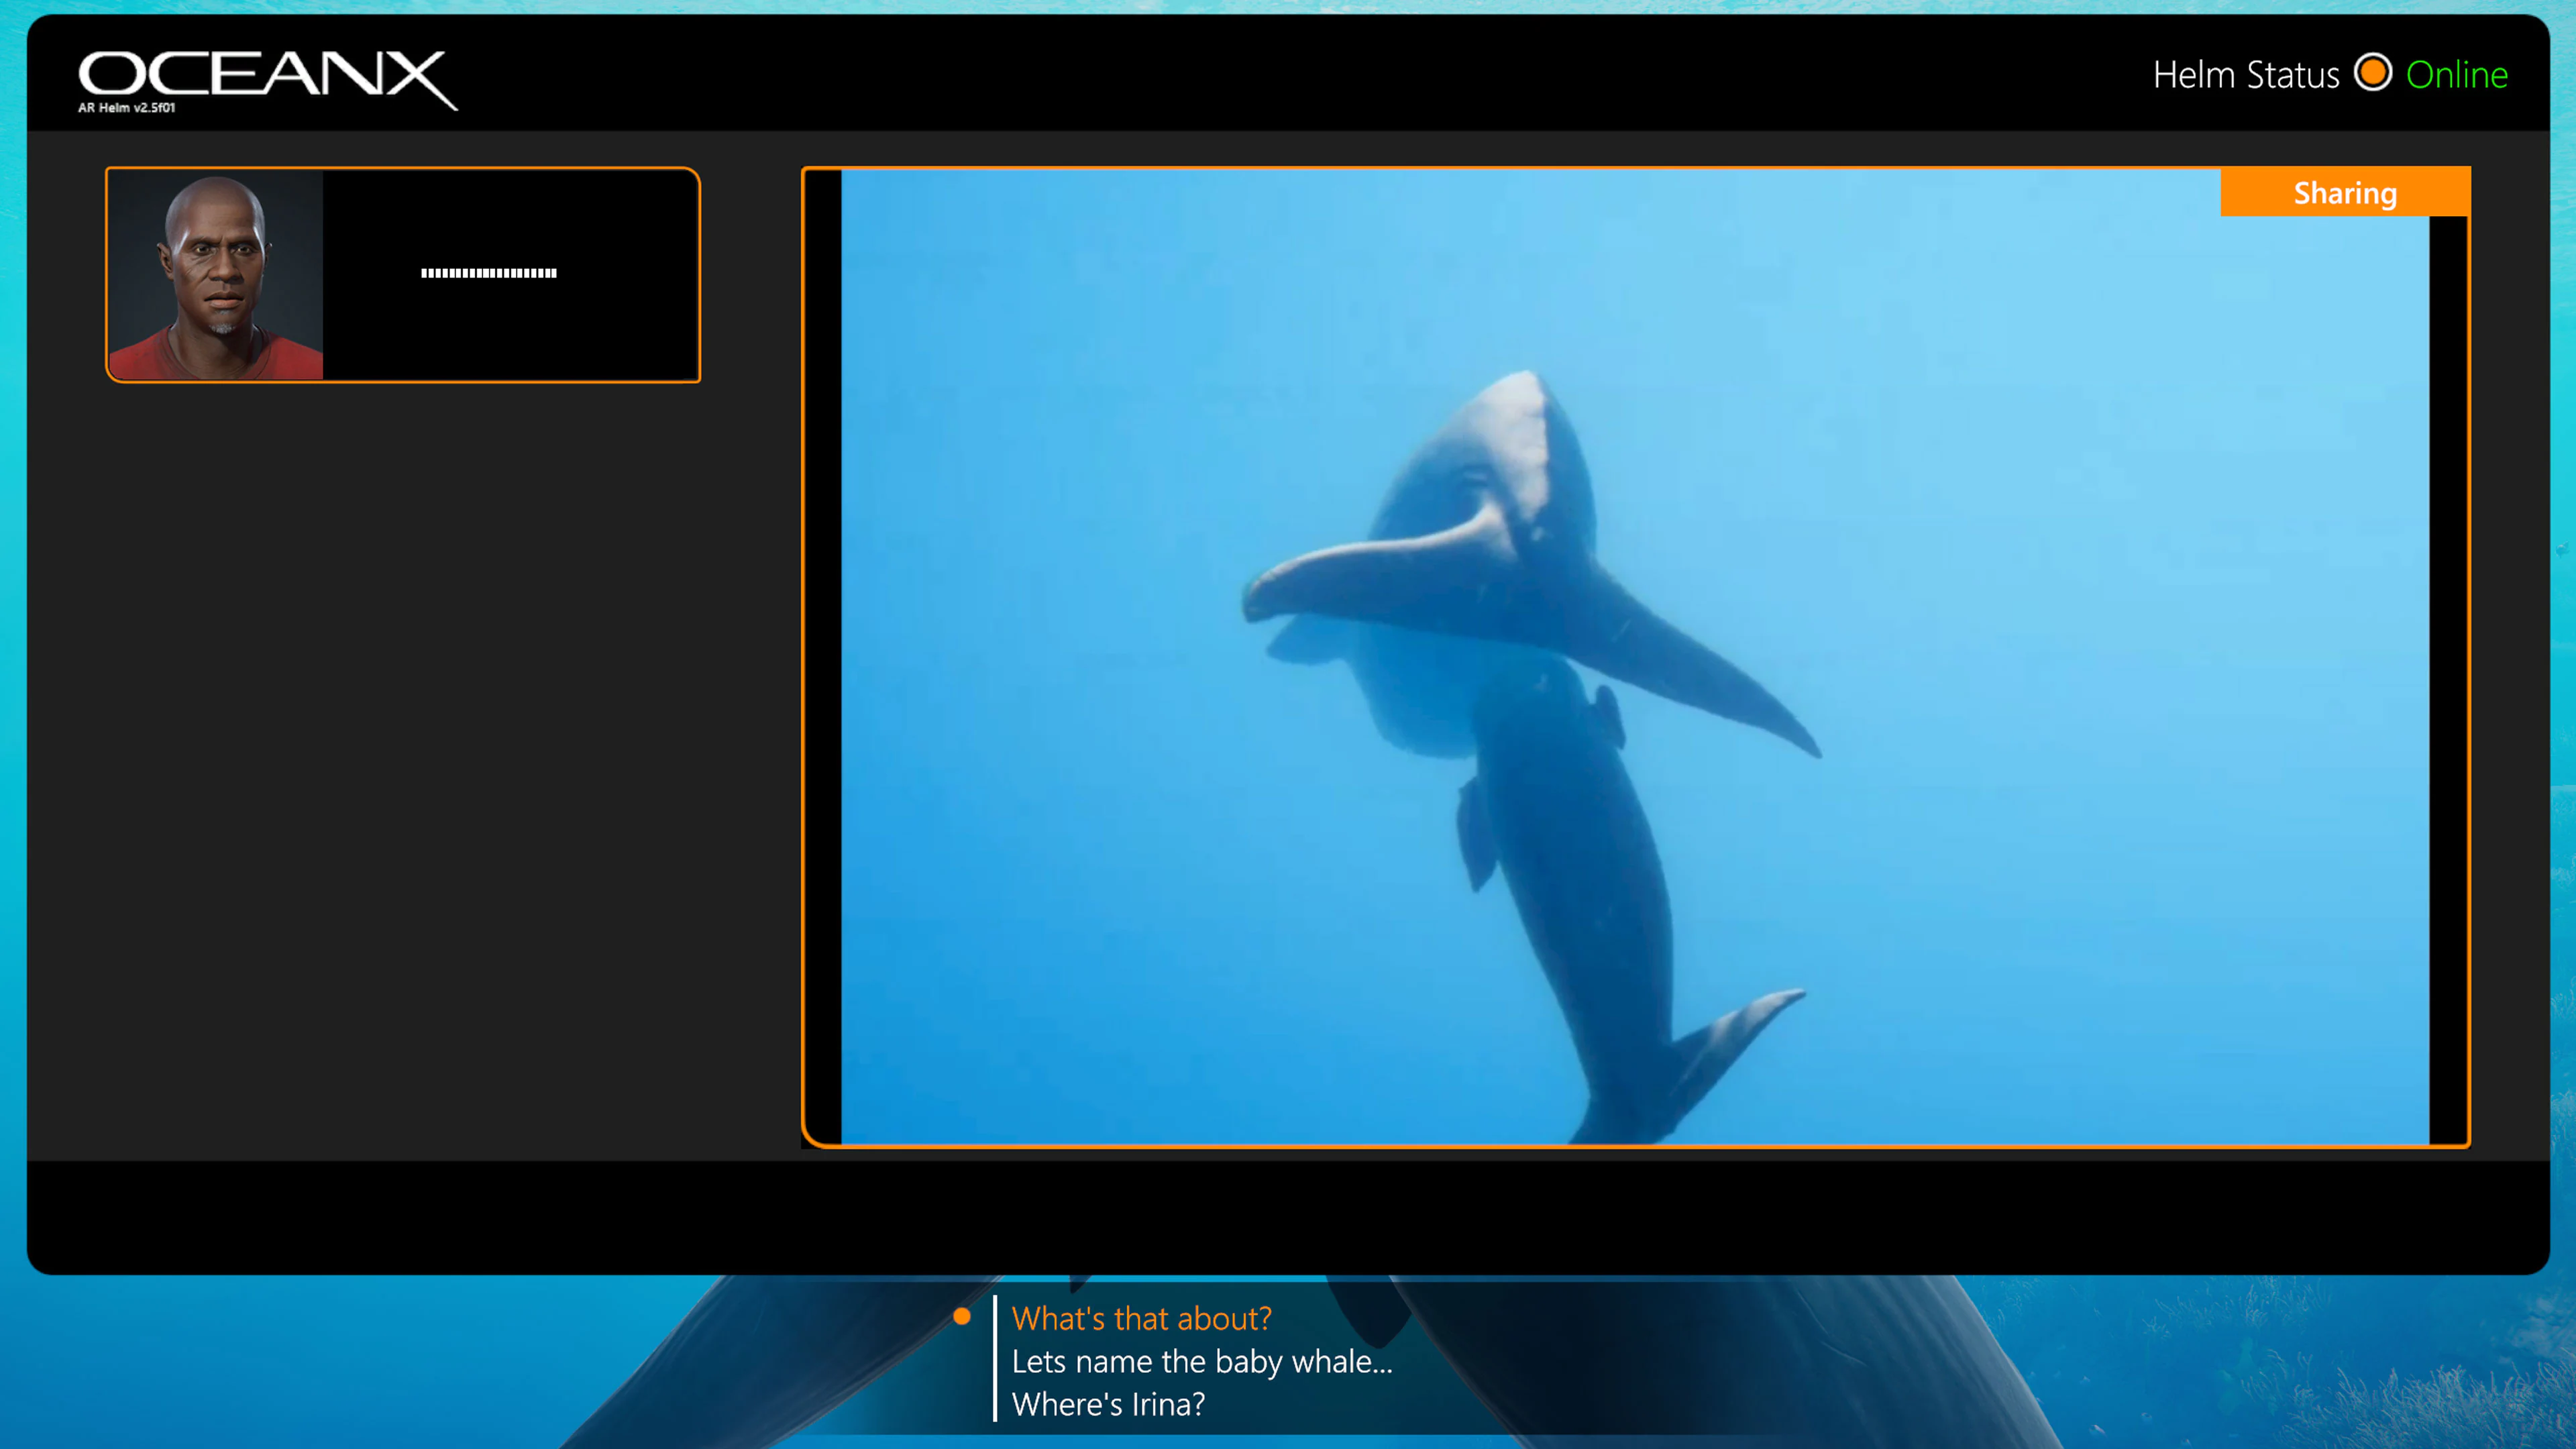Screen dimensions: 2576x1449
Task: Choose the reply 'What's that about?'
Action: pos(1141,1318)
